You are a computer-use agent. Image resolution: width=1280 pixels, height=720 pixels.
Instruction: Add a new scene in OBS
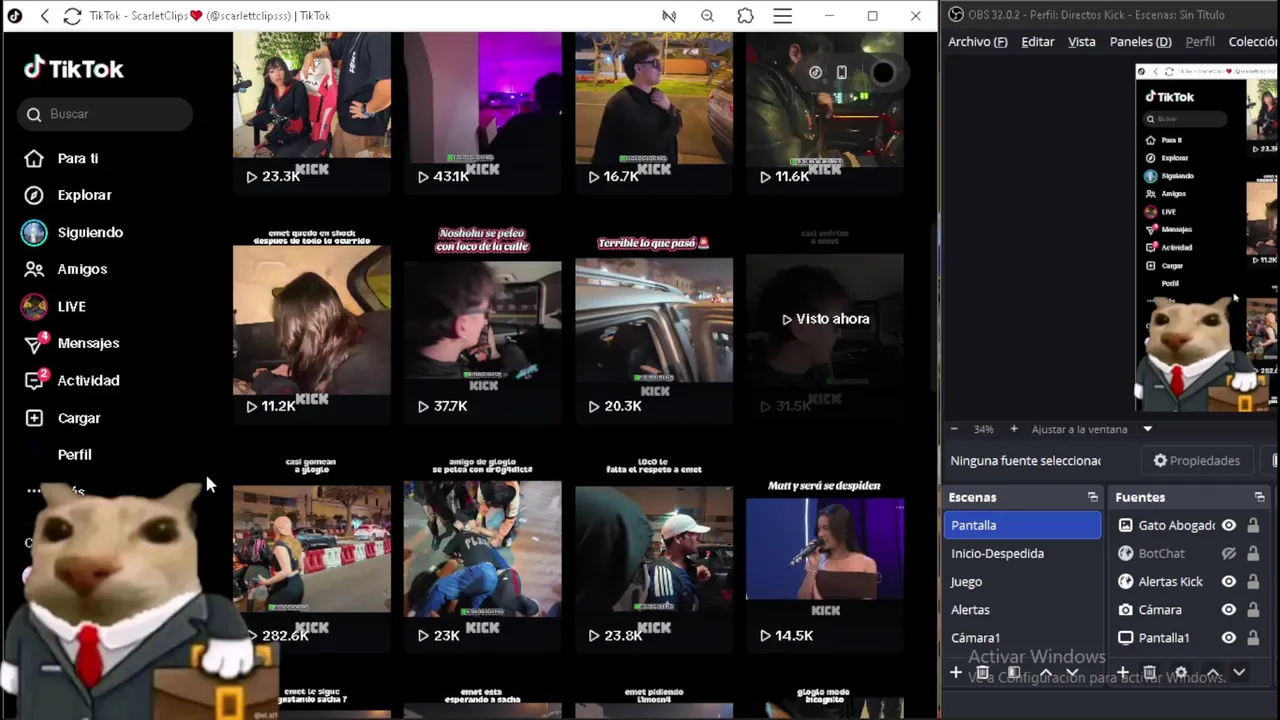tap(955, 673)
